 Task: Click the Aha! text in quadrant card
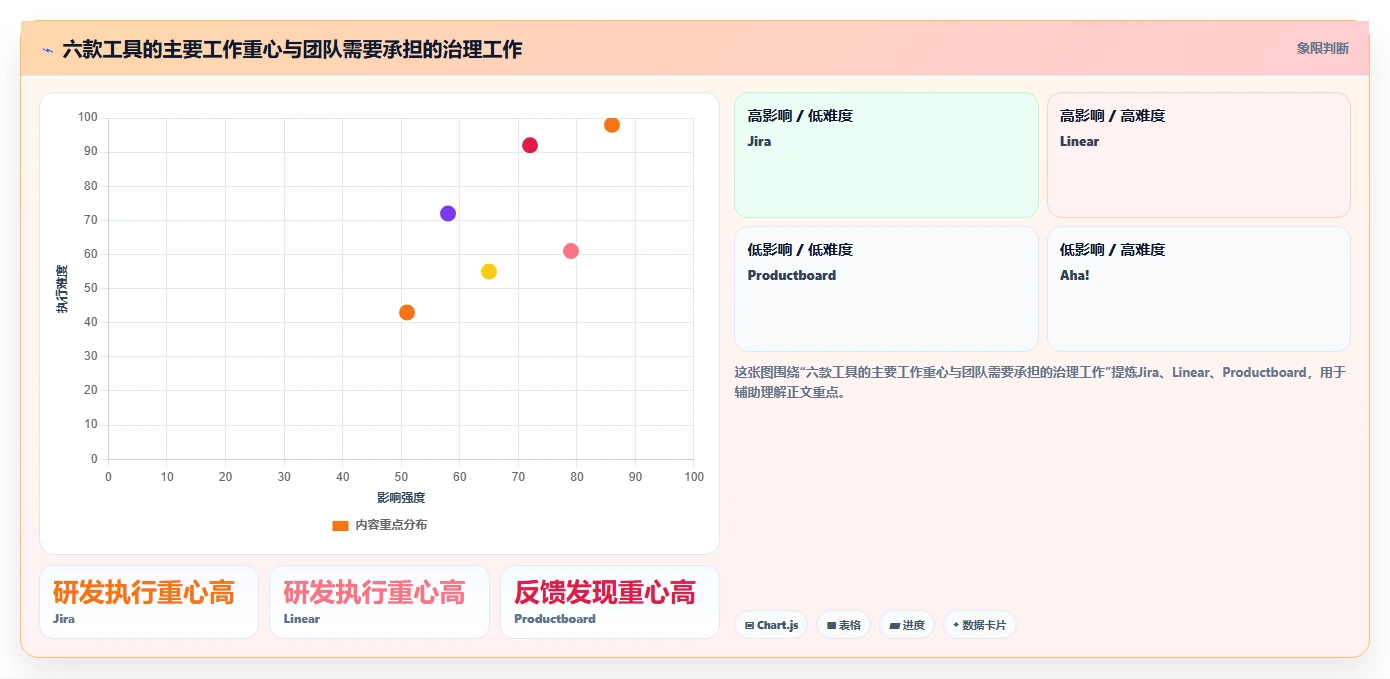pos(1075,275)
